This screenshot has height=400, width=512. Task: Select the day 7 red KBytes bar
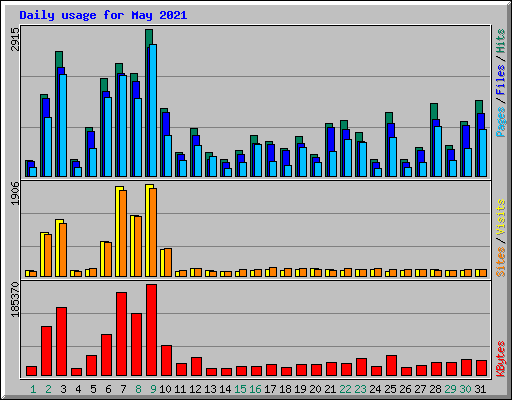coord(121,334)
